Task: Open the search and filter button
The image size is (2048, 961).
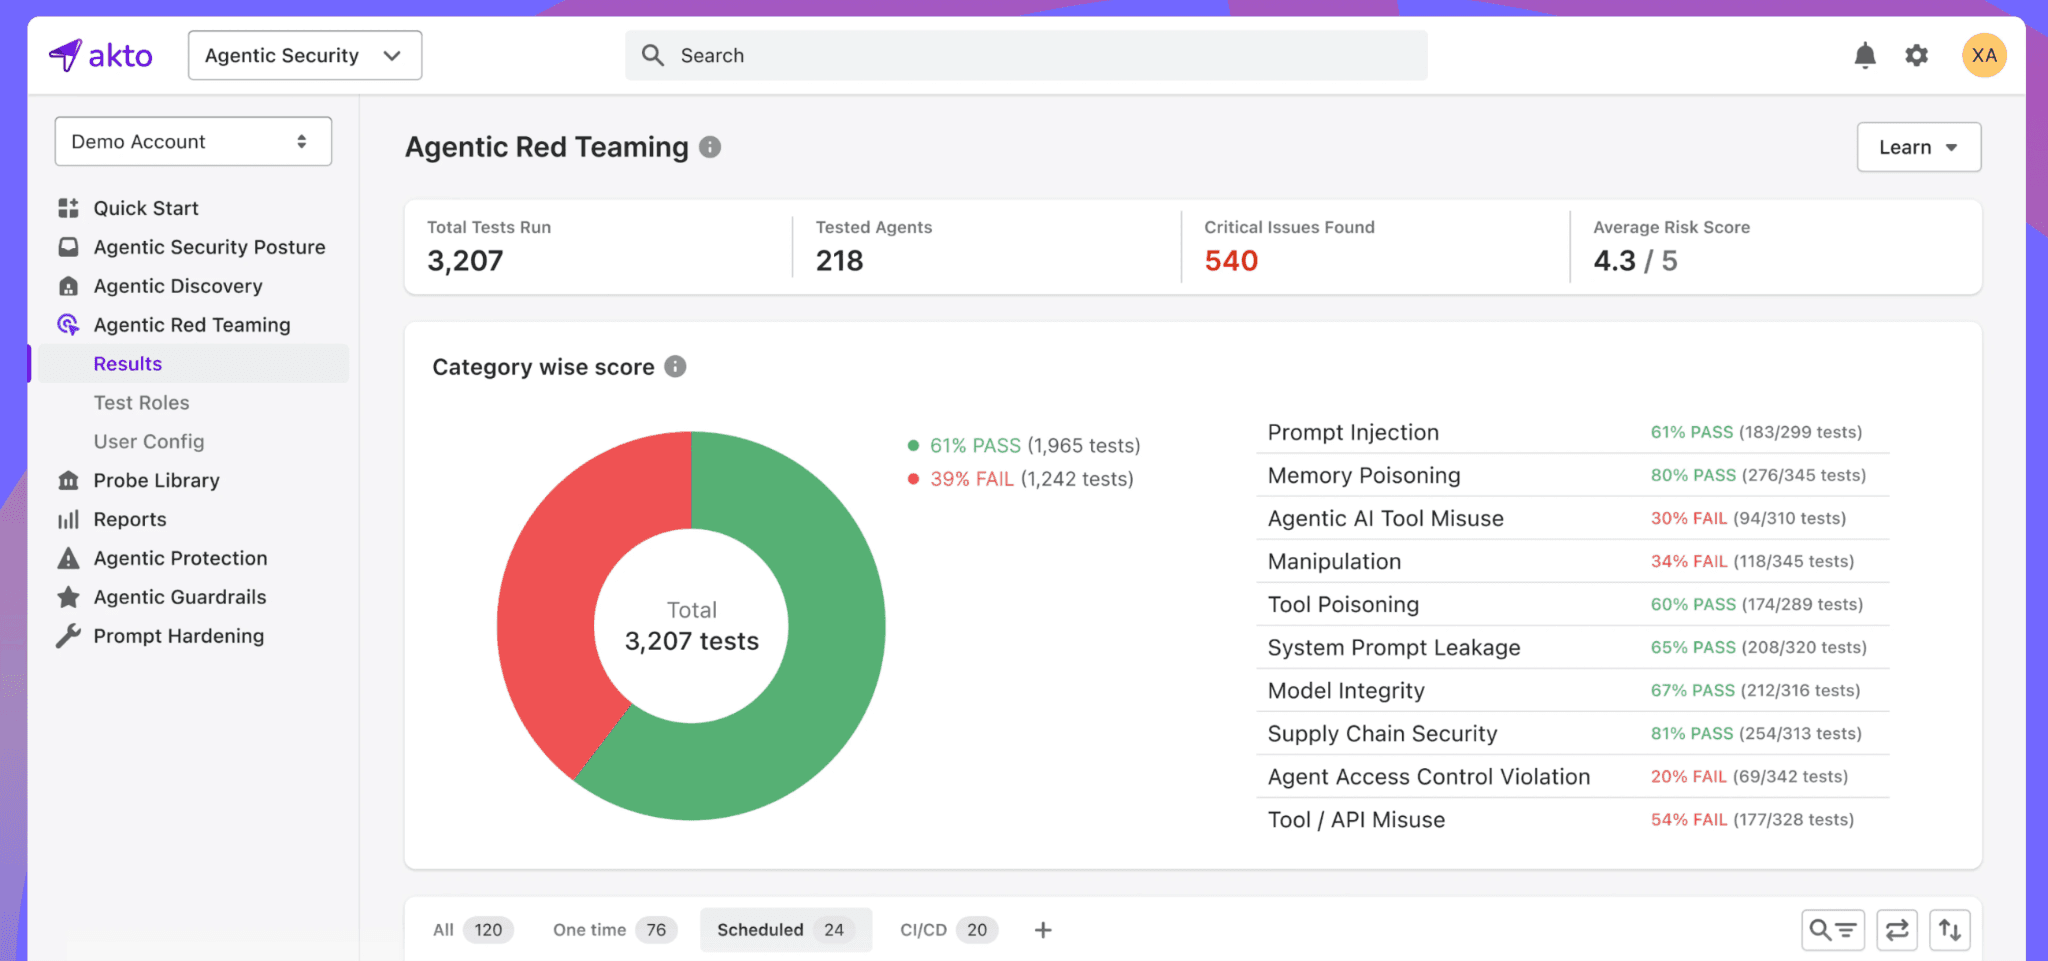Action: pos(1833,930)
